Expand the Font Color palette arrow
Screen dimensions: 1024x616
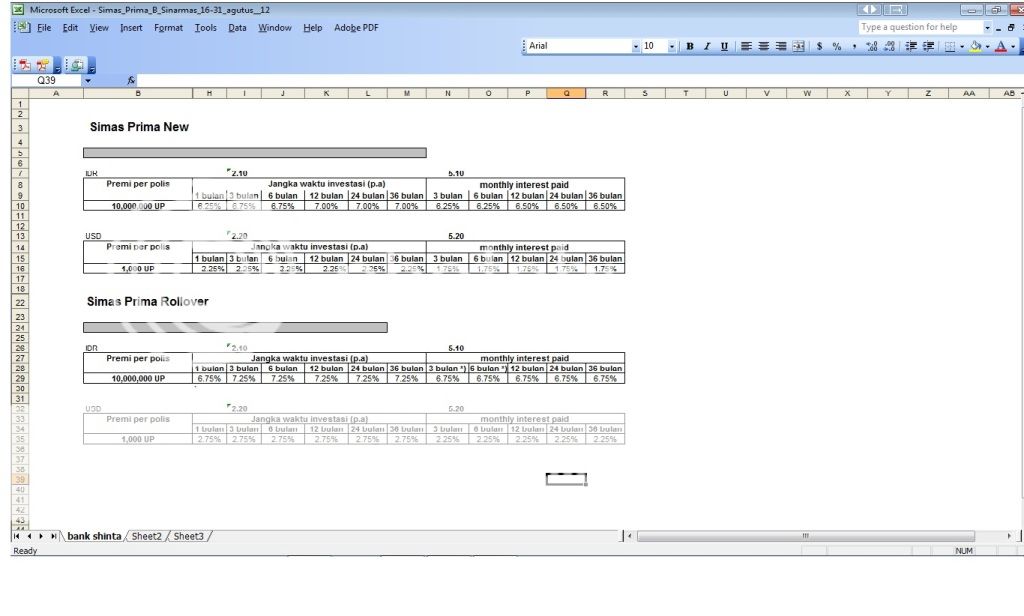(x=1012, y=46)
